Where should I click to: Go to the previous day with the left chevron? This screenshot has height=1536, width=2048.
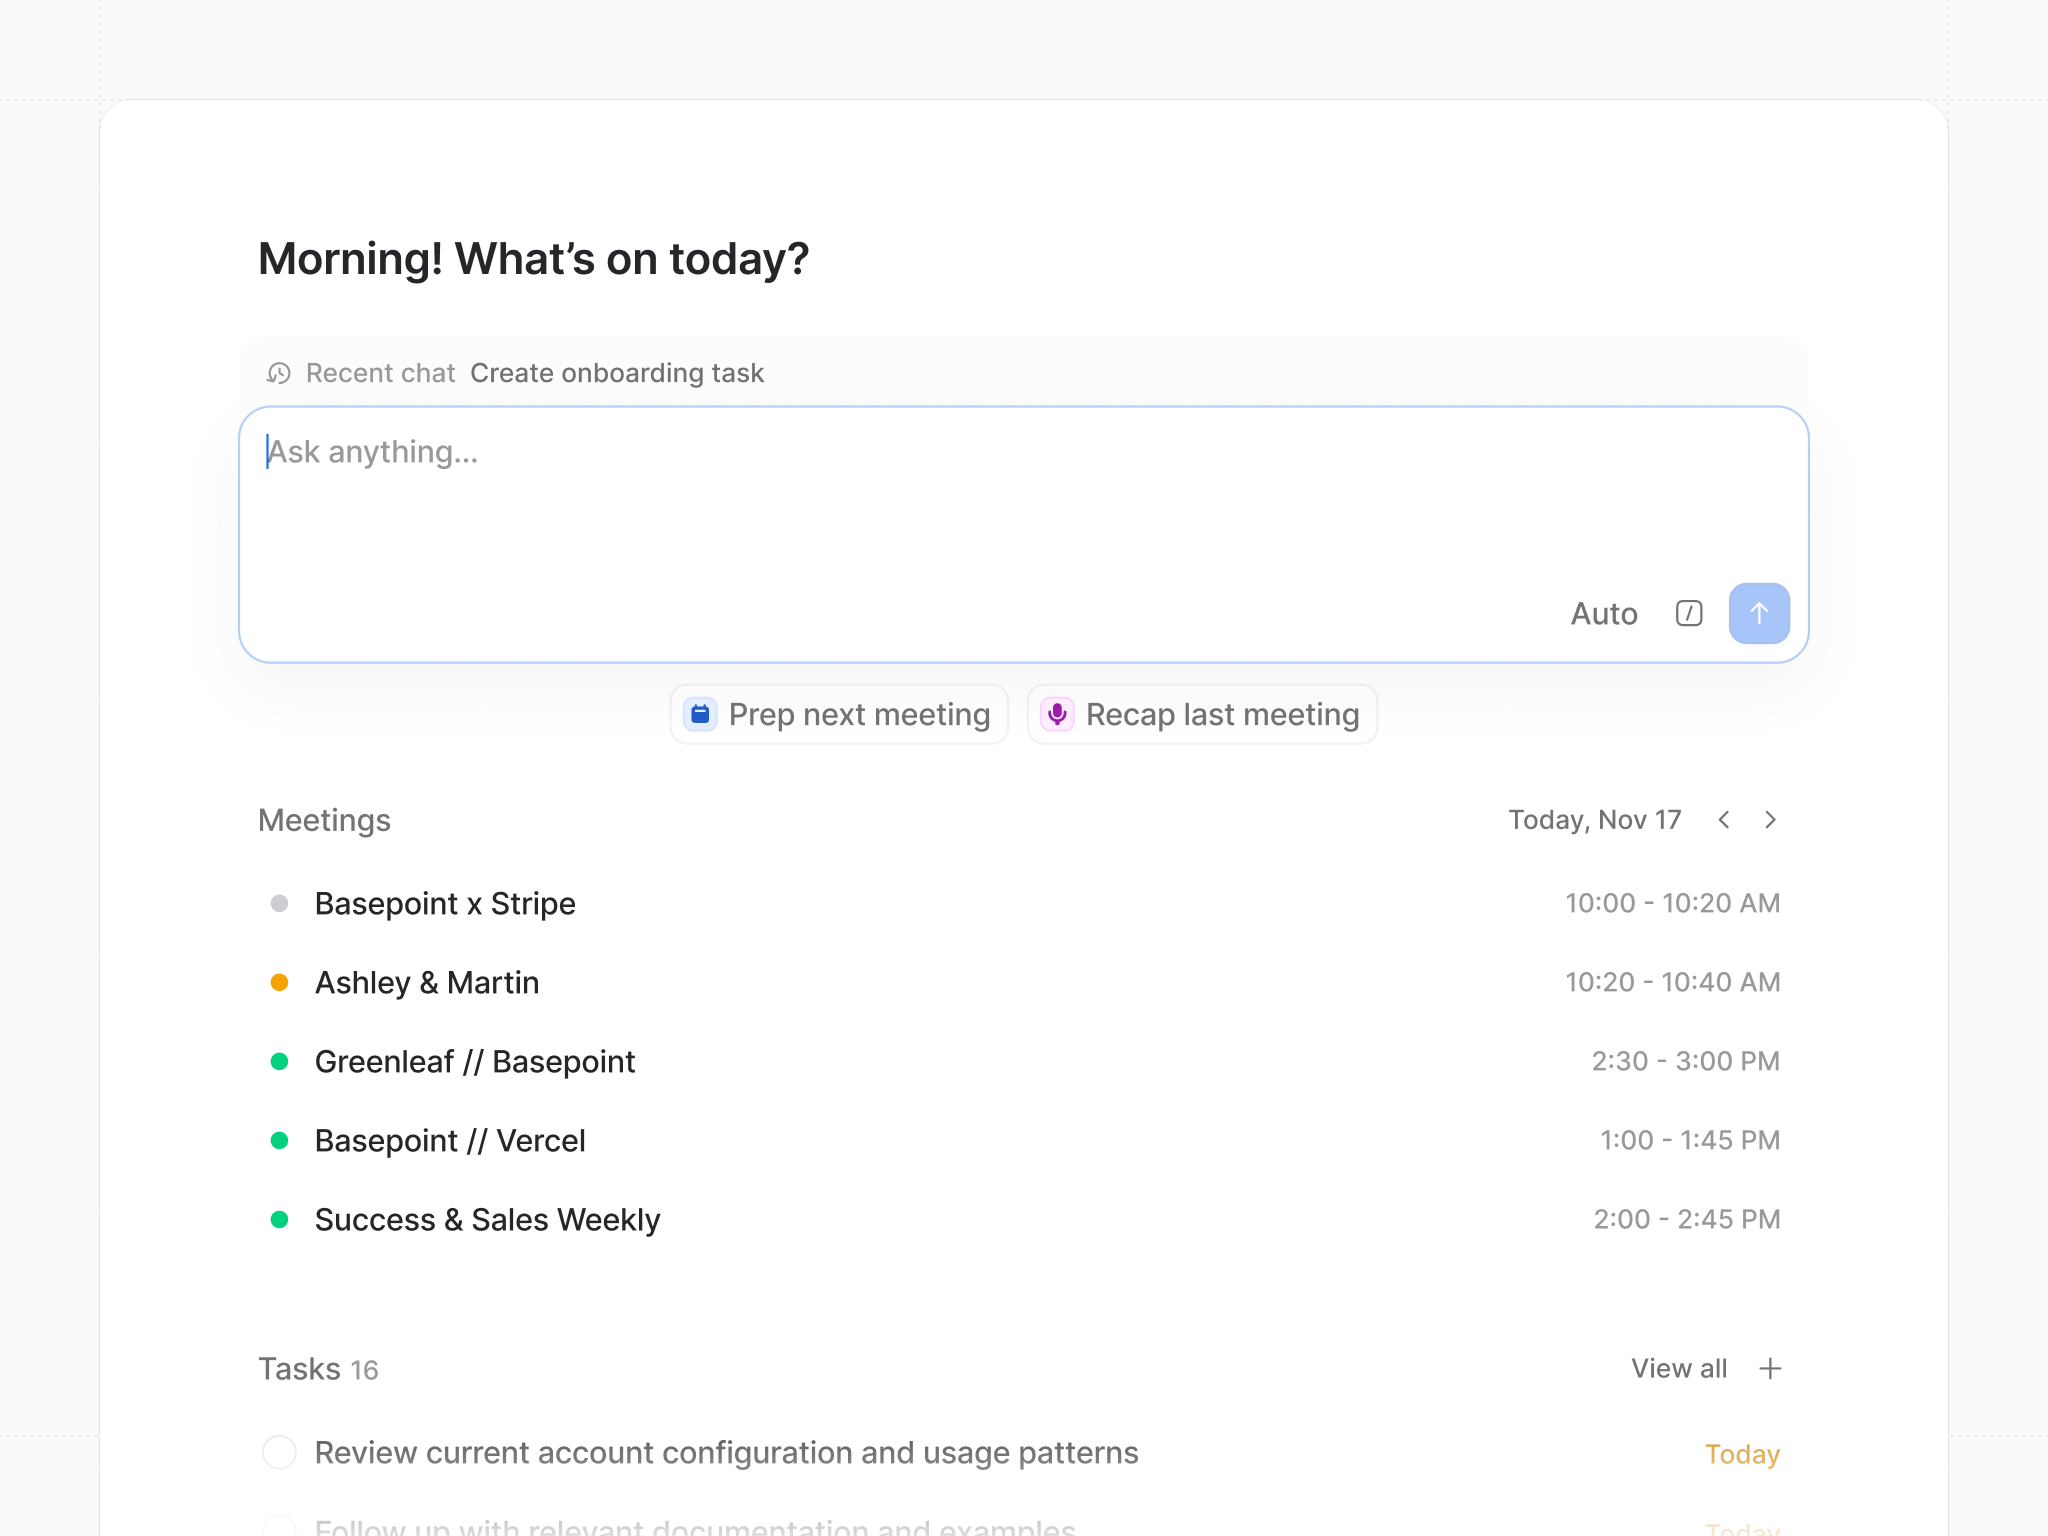tap(1723, 819)
